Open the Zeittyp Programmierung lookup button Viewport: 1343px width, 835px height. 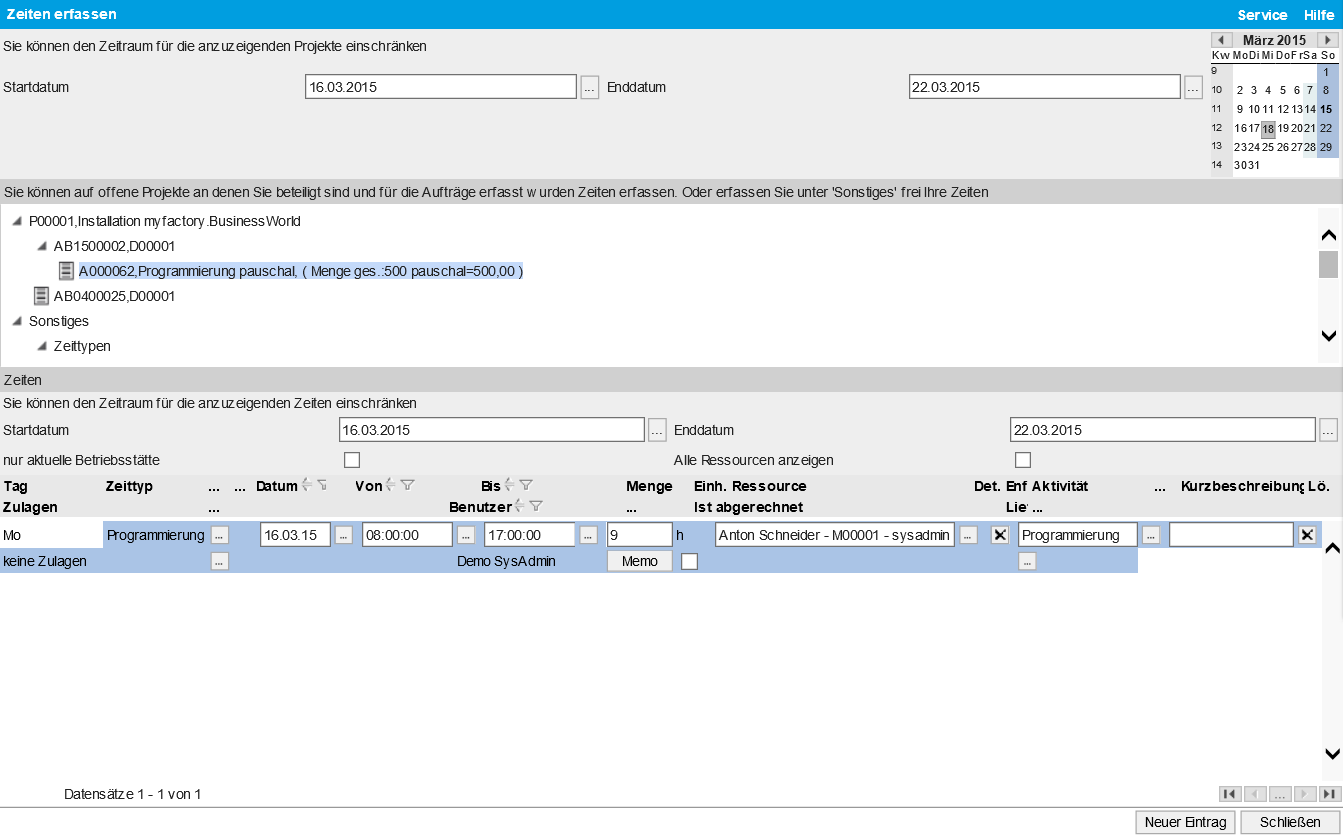click(x=220, y=535)
